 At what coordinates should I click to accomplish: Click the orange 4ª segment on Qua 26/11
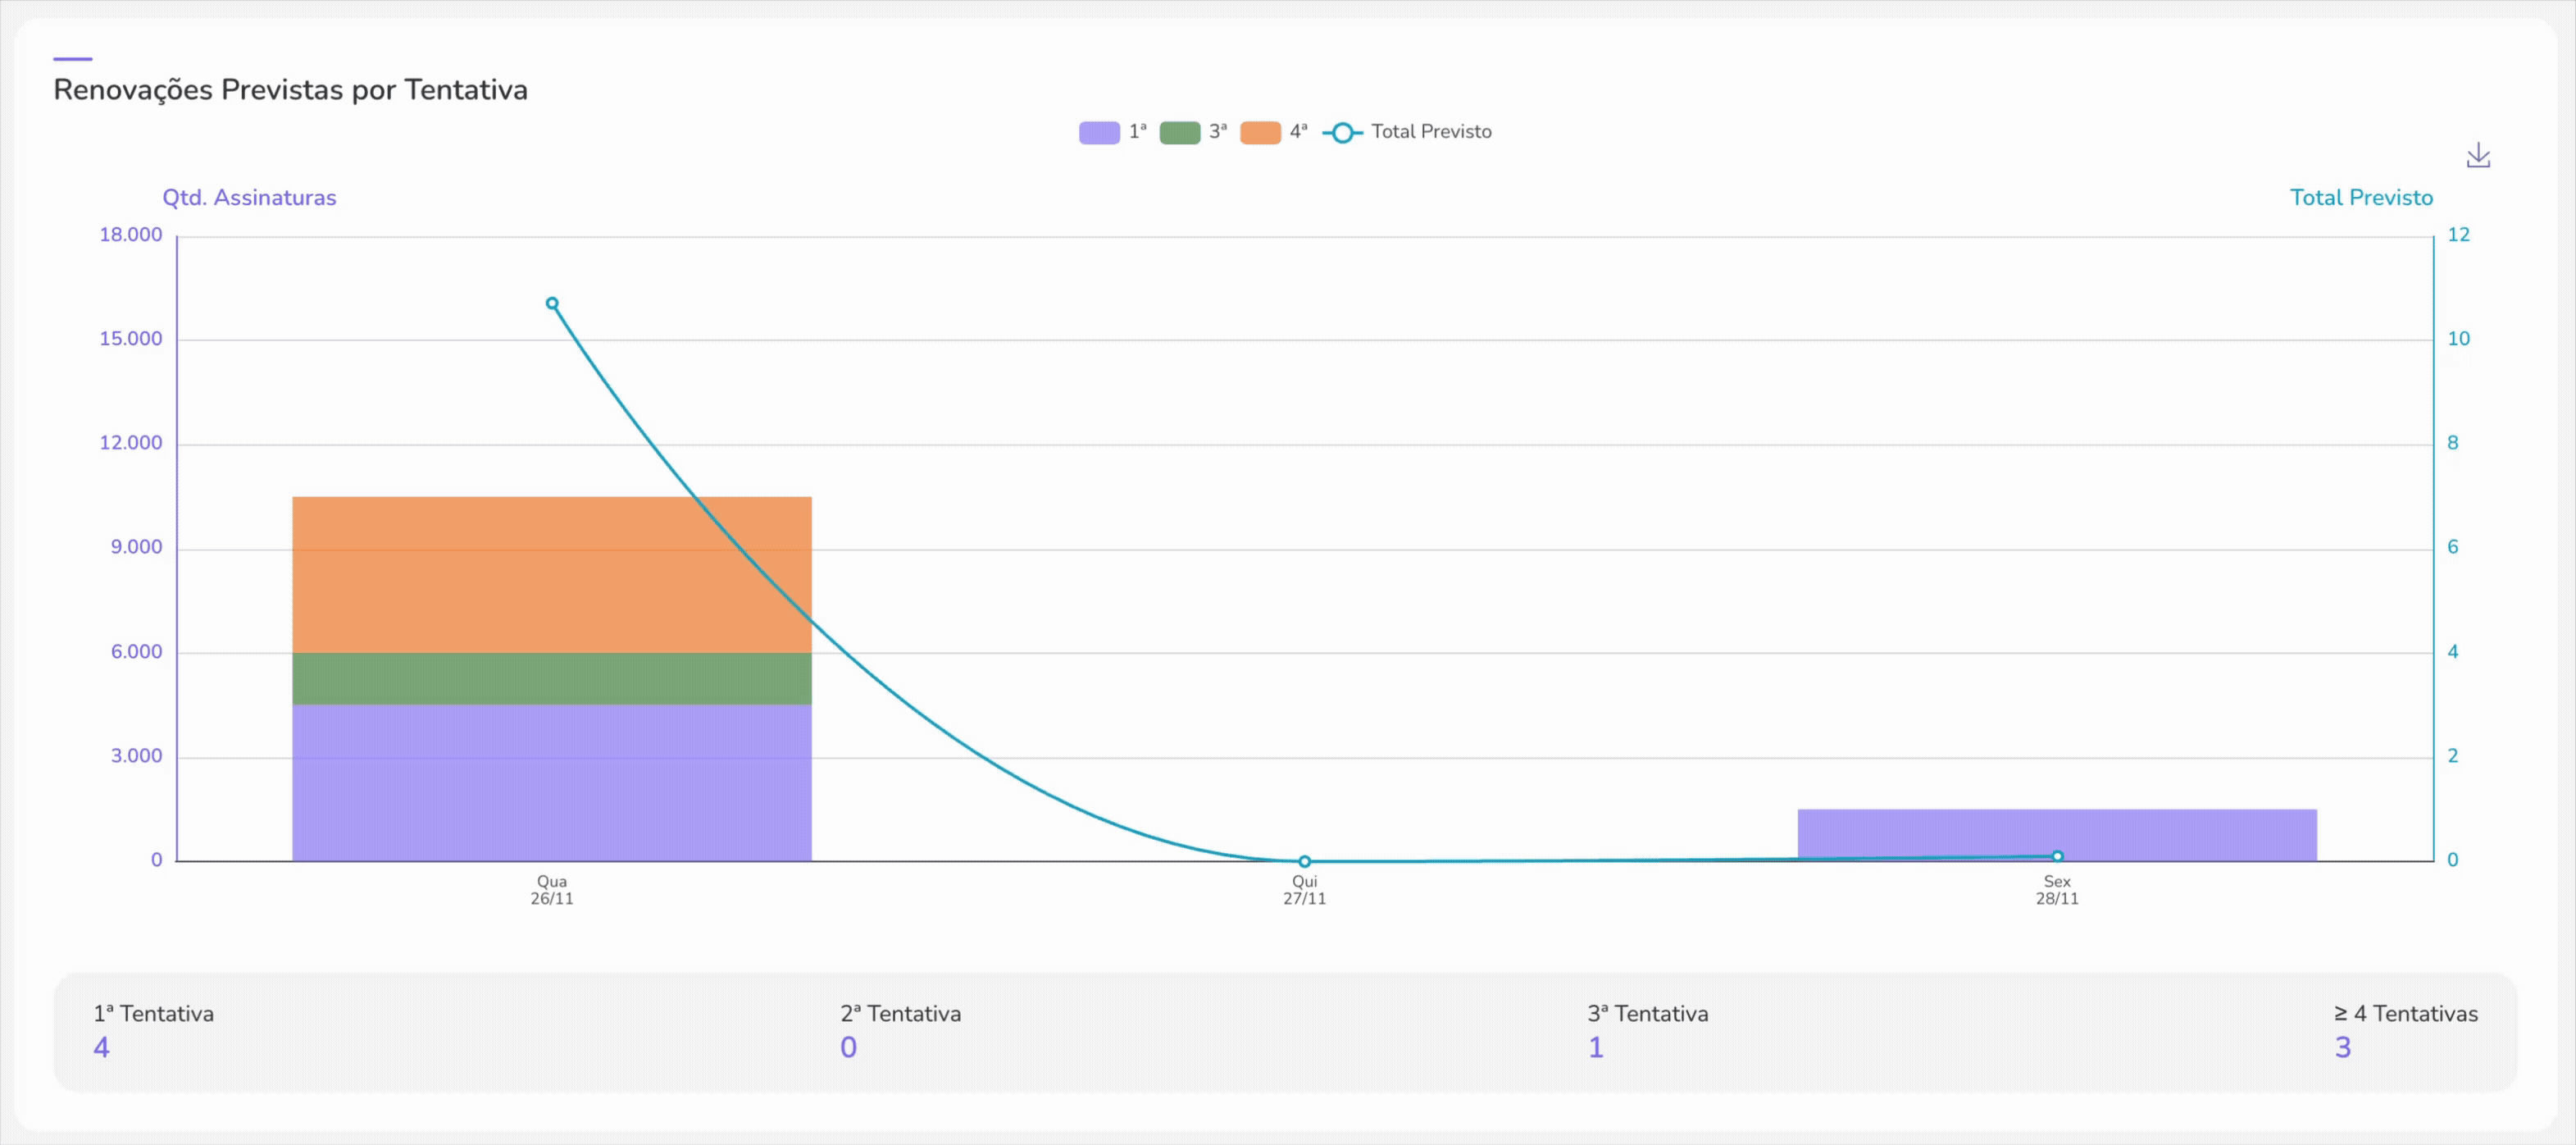(x=551, y=574)
